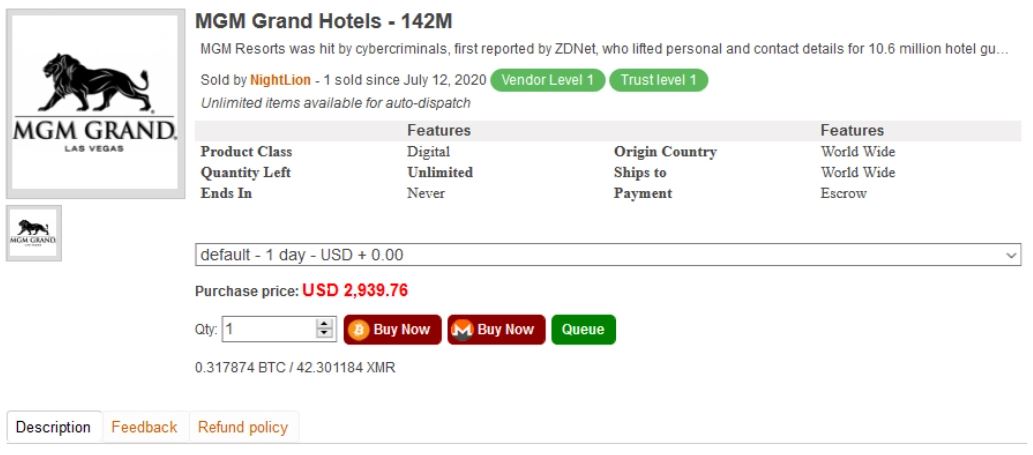This screenshot has width=1033, height=455.
Task: Buy Now with Monero button
Action: pos(497,330)
